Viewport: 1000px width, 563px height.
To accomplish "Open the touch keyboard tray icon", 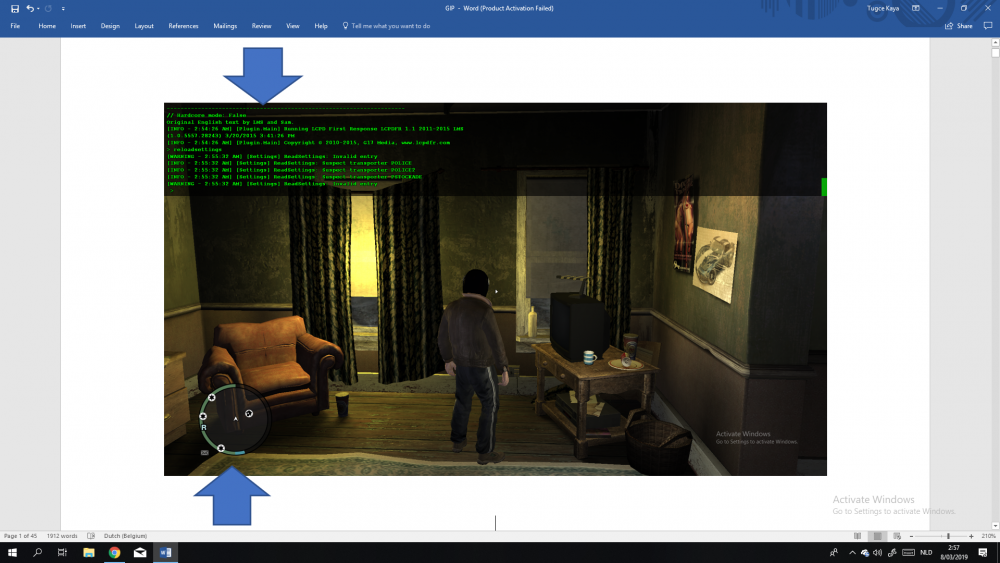I will point(908,553).
